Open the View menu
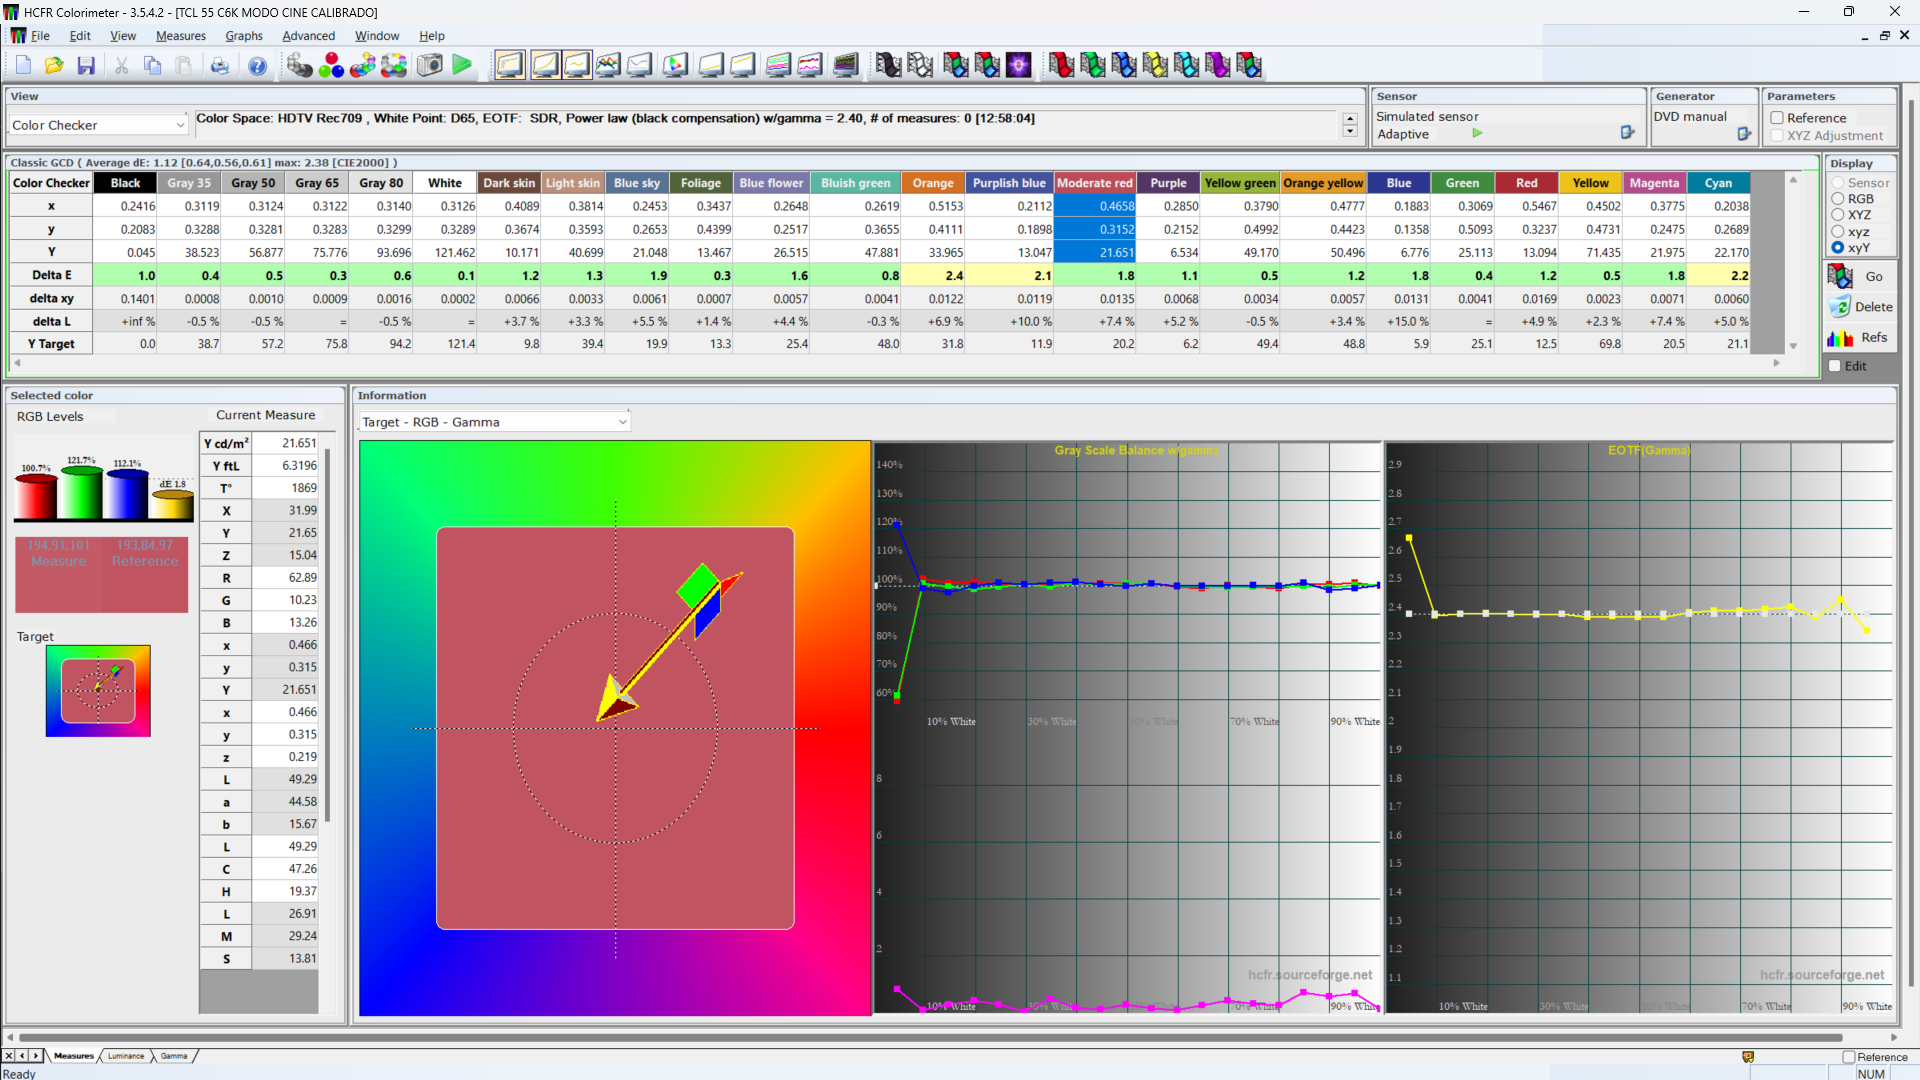The image size is (1920, 1080). click(123, 36)
